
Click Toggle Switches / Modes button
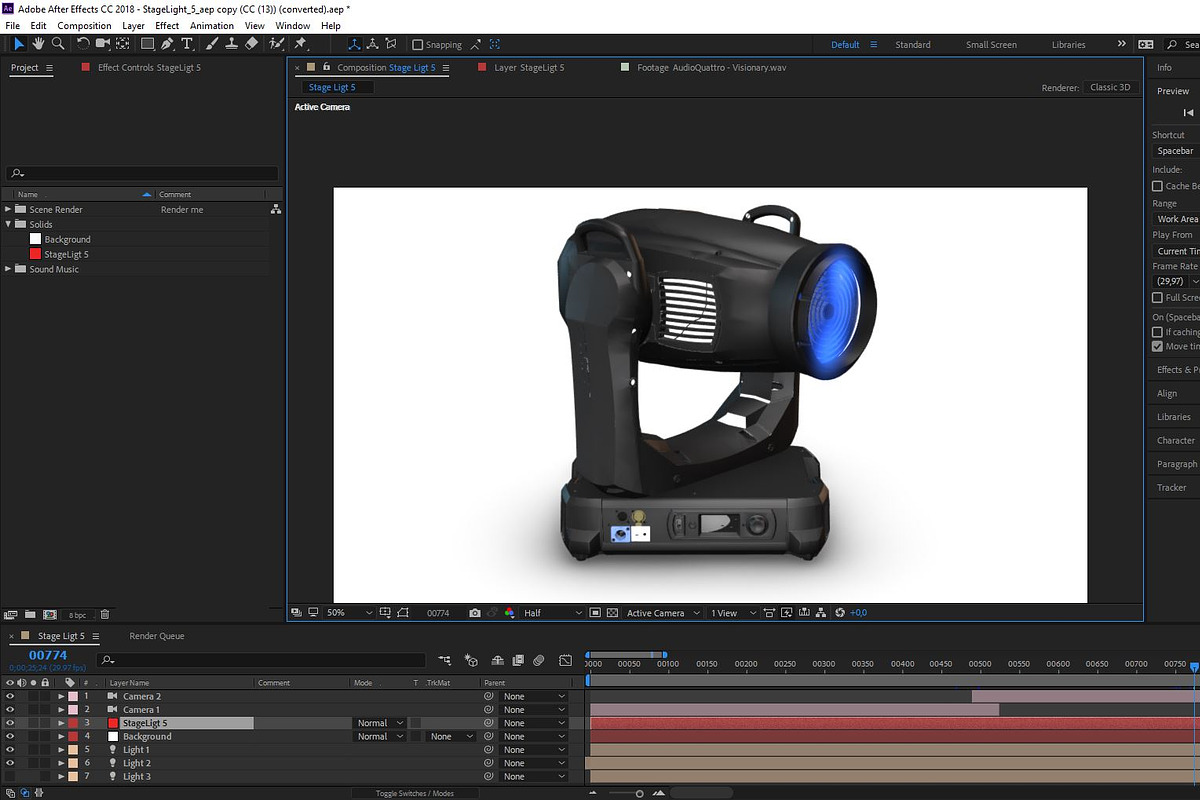pyautogui.click(x=414, y=793)
